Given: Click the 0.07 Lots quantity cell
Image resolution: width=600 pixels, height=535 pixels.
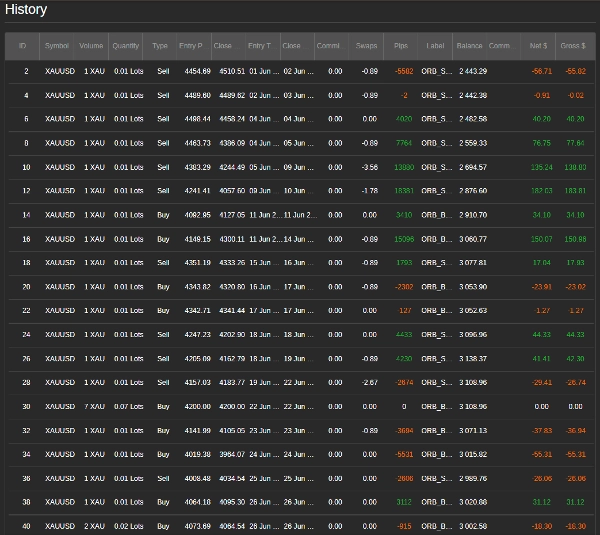Looking at the screenshot, I should [x=129, y=407].
